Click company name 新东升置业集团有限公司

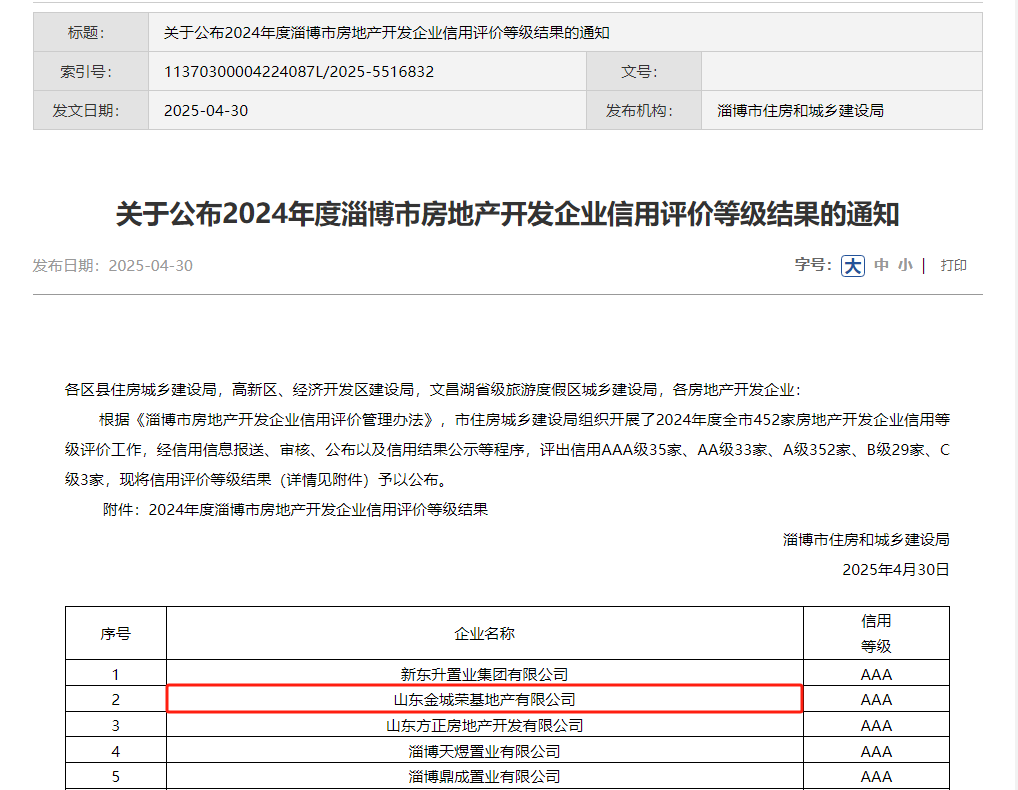coord(484,674)
